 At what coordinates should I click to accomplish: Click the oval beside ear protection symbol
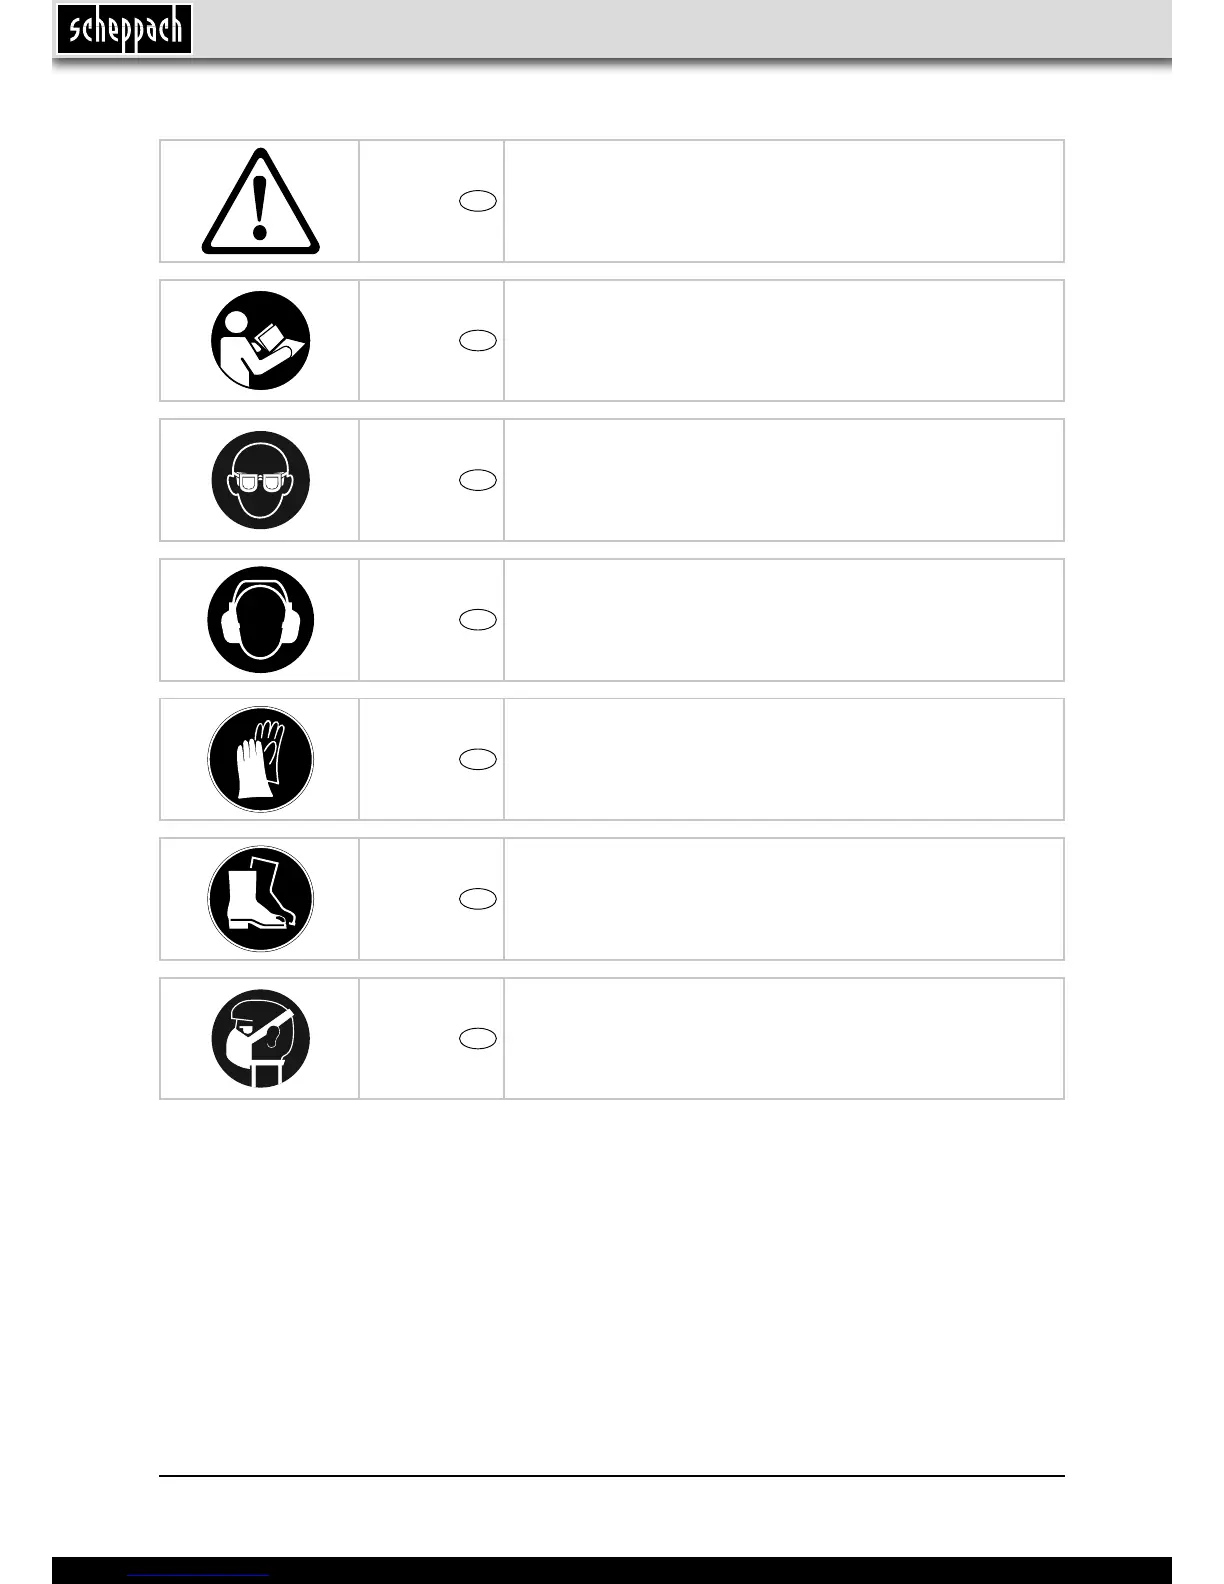[478, 620]
